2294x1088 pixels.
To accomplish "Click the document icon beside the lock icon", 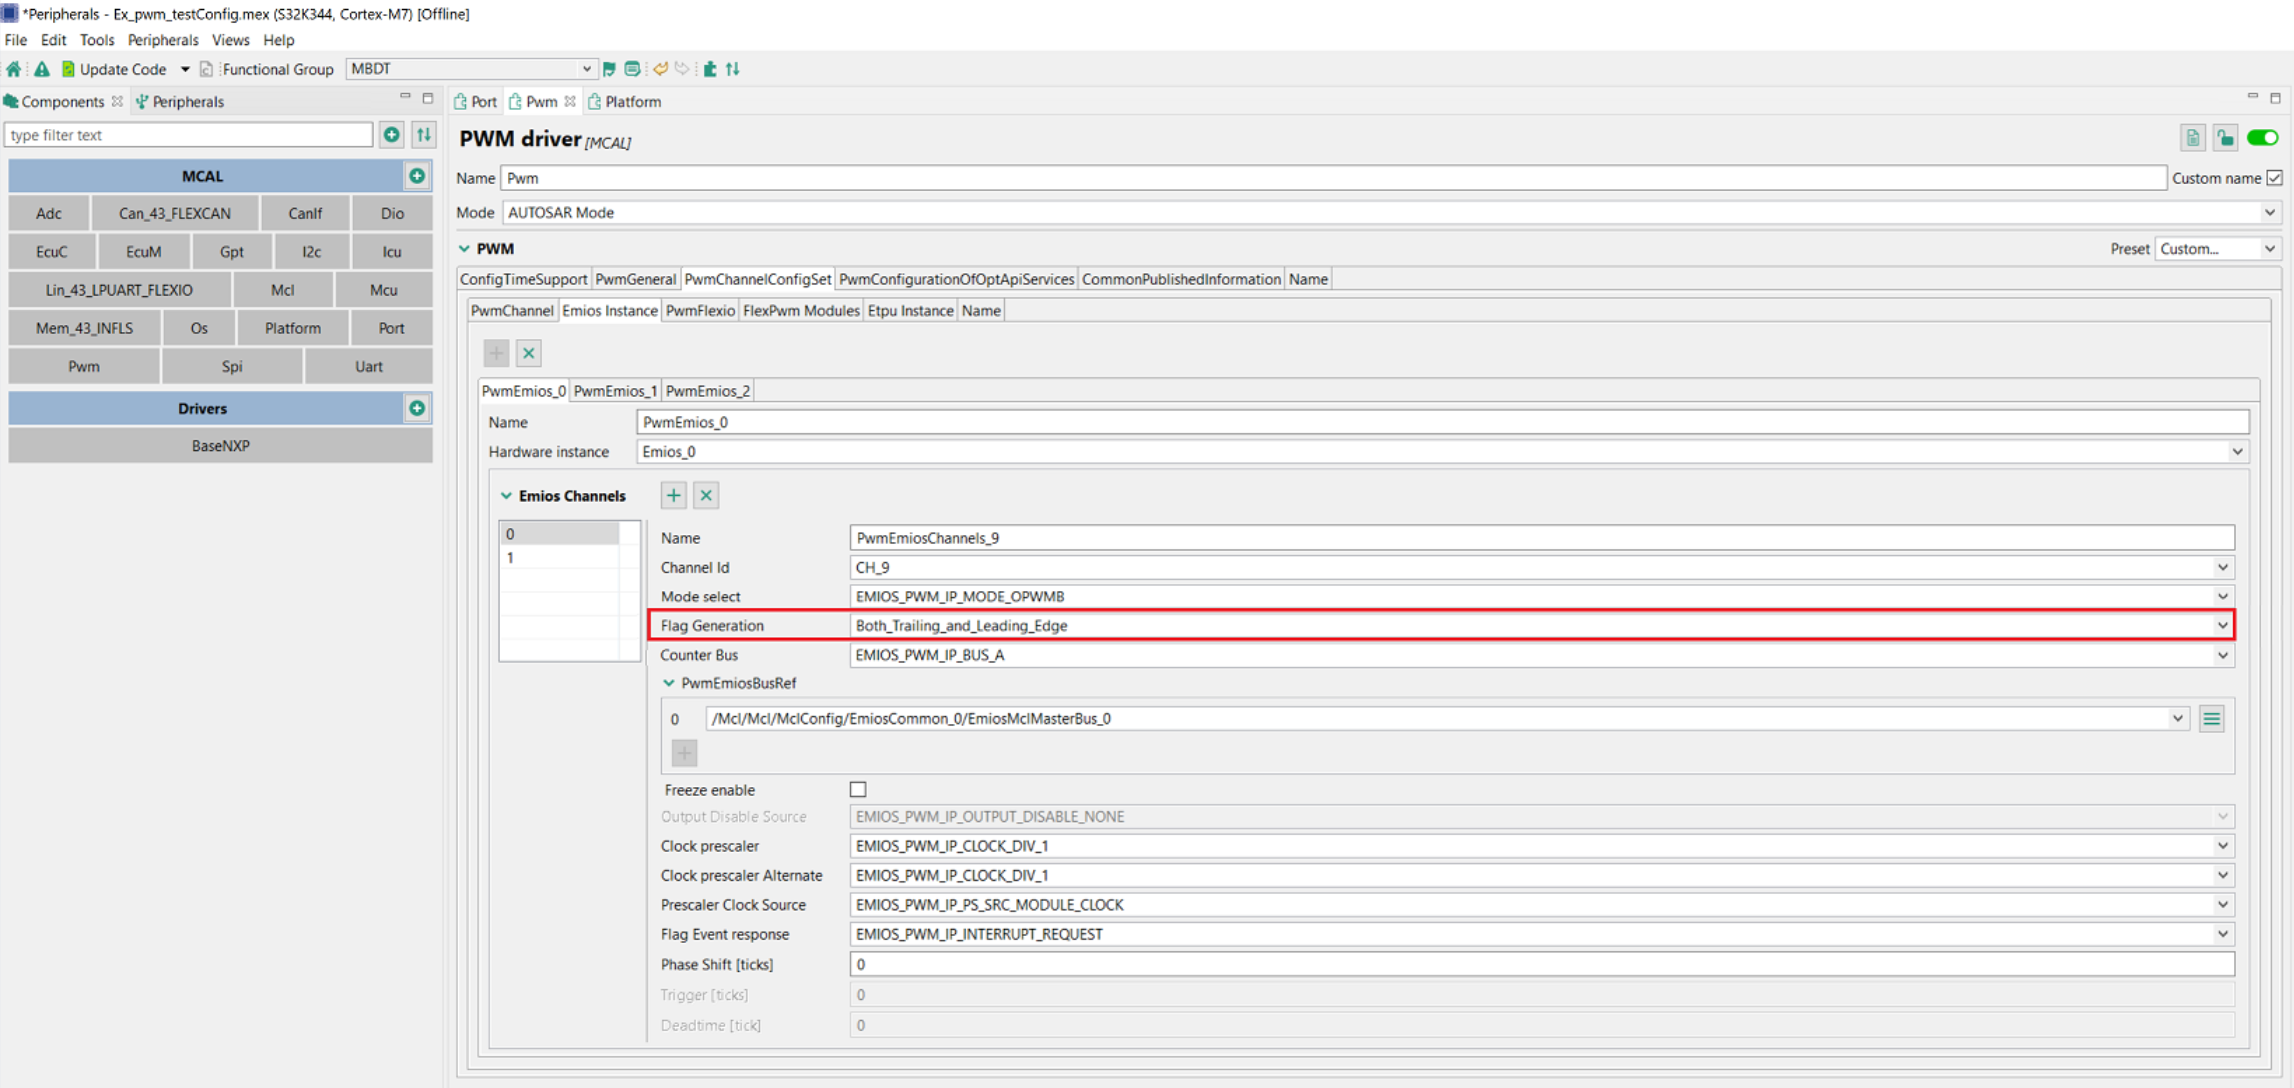I will tap(2193, 138).
